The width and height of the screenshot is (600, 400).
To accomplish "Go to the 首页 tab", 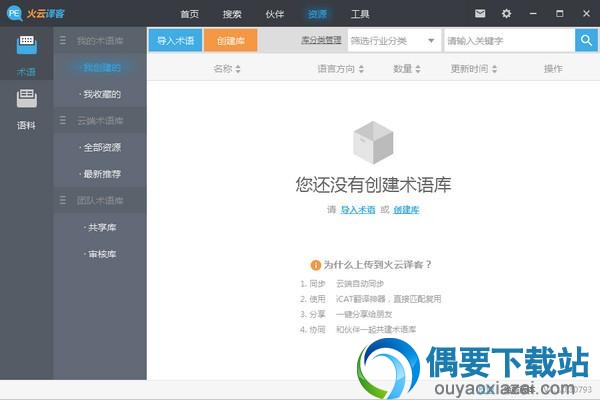I will click(189, 14).
